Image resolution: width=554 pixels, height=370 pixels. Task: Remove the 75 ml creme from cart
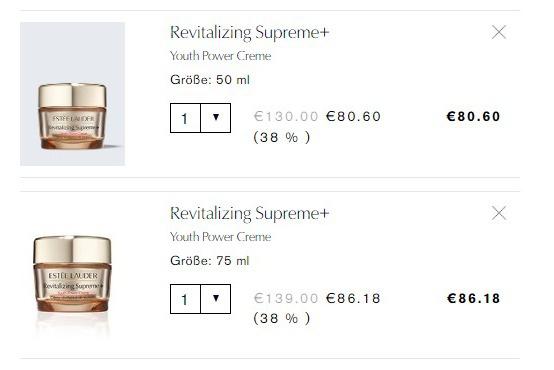coord(499,213)
